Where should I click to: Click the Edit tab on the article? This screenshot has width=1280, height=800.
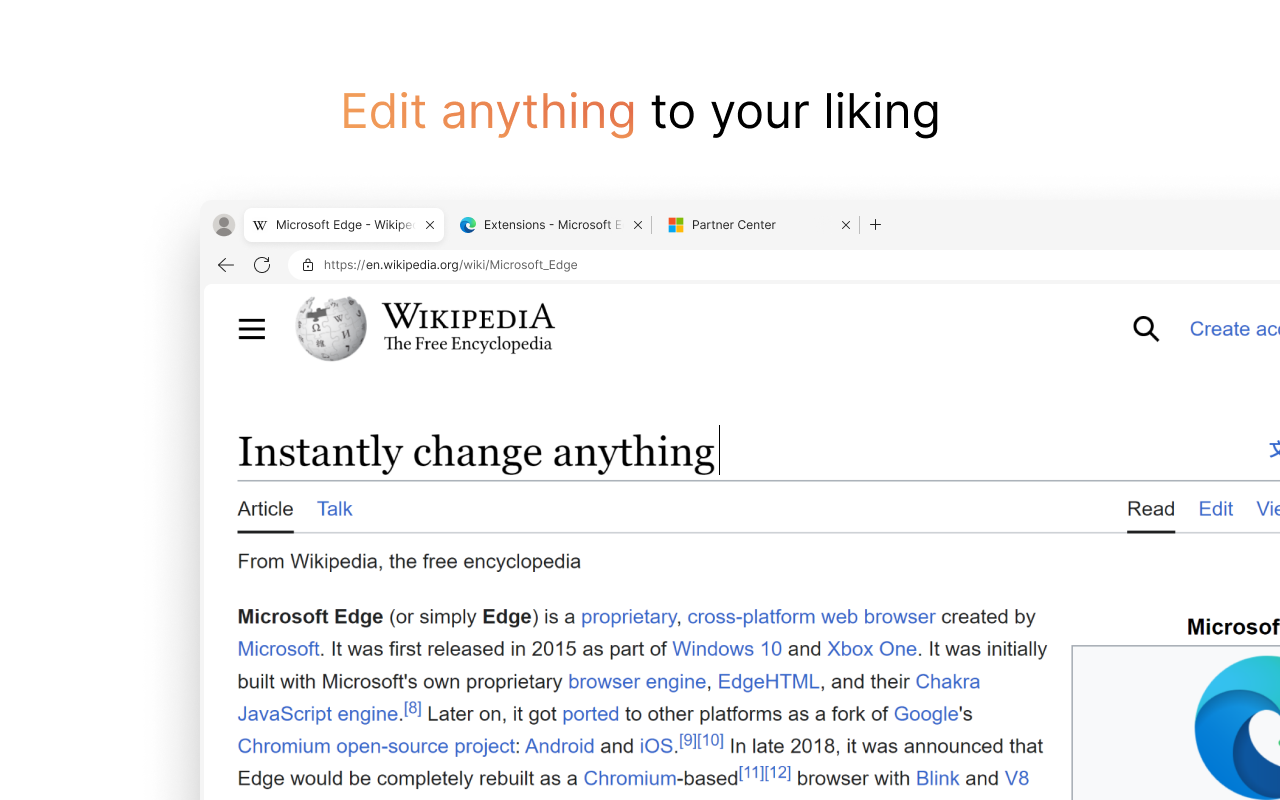1215,509
